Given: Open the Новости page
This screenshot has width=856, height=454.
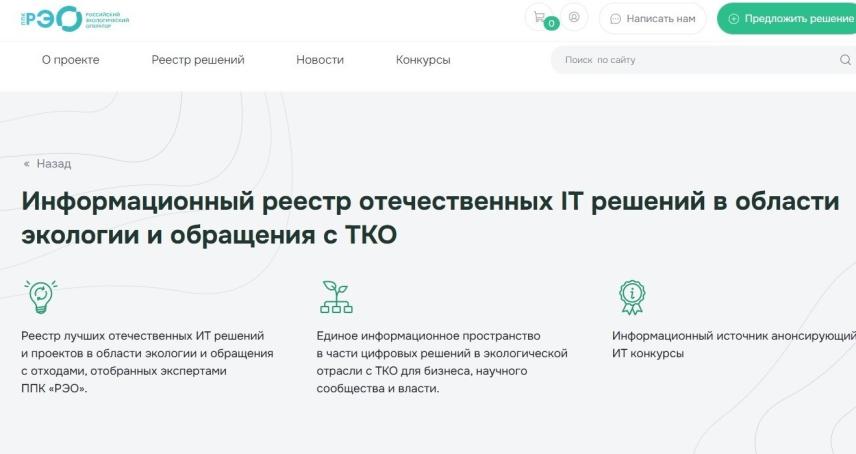Looking at the screenshot, I should (319, 60).
